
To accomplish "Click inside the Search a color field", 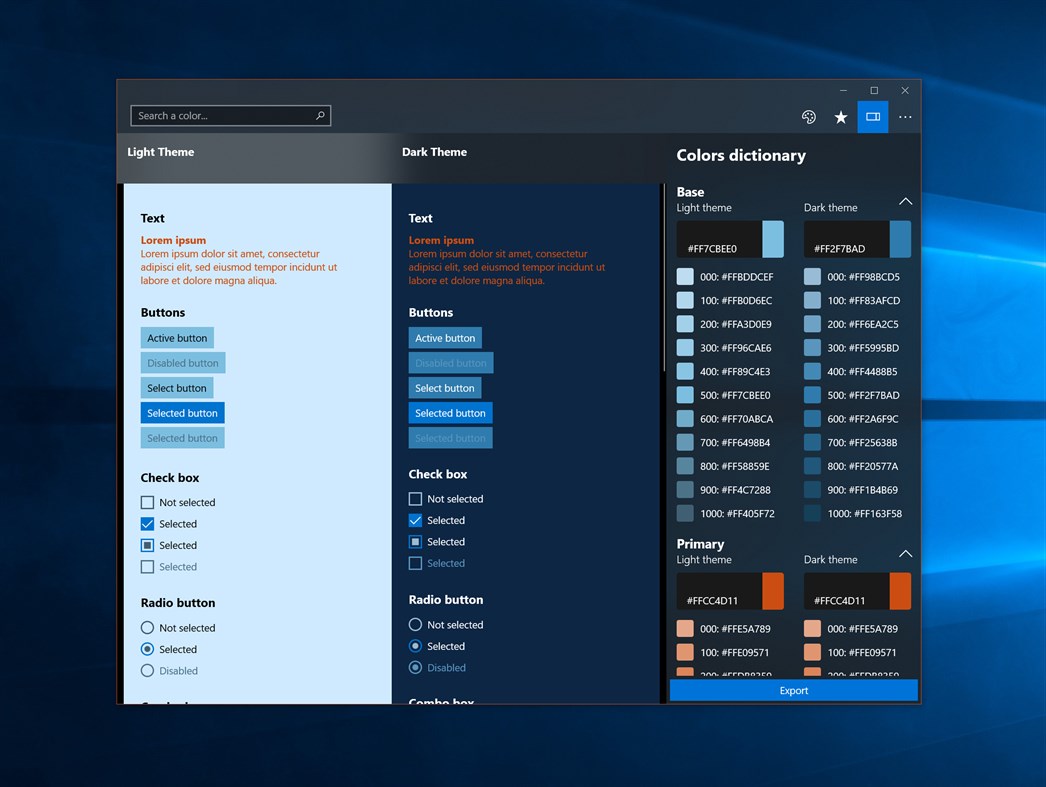I will coord(231,115).
